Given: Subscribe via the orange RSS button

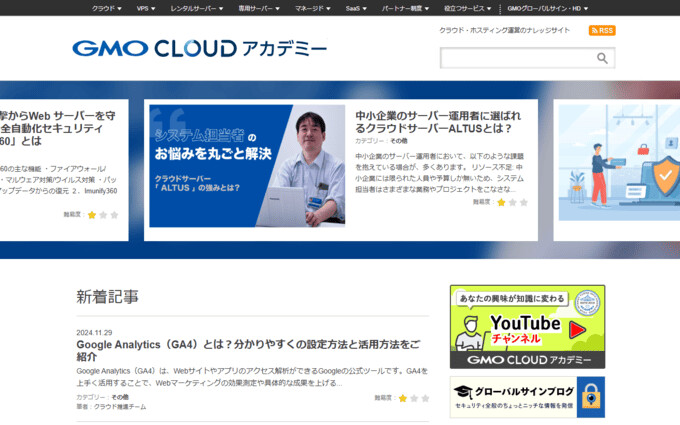Looking at the screenshot, I should 602,30.
